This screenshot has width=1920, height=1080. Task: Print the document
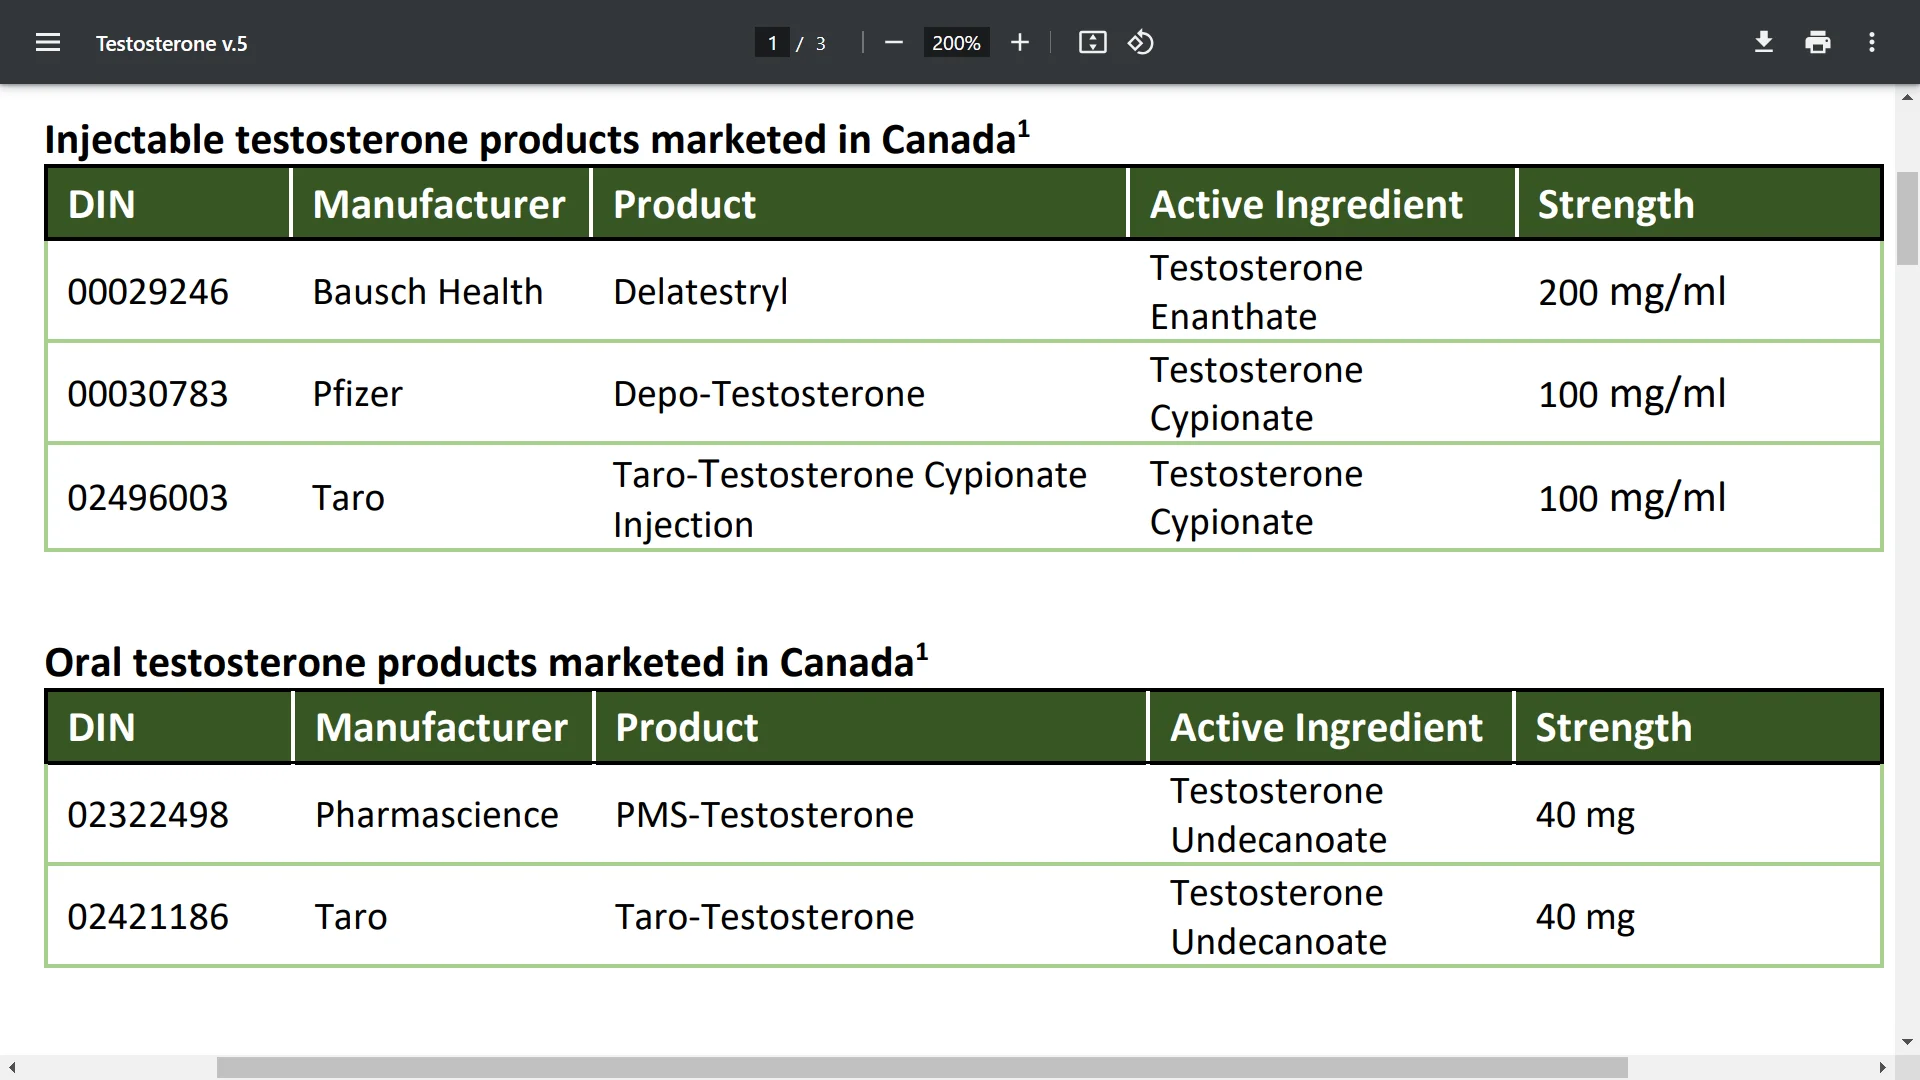(x=1818, y=42)
